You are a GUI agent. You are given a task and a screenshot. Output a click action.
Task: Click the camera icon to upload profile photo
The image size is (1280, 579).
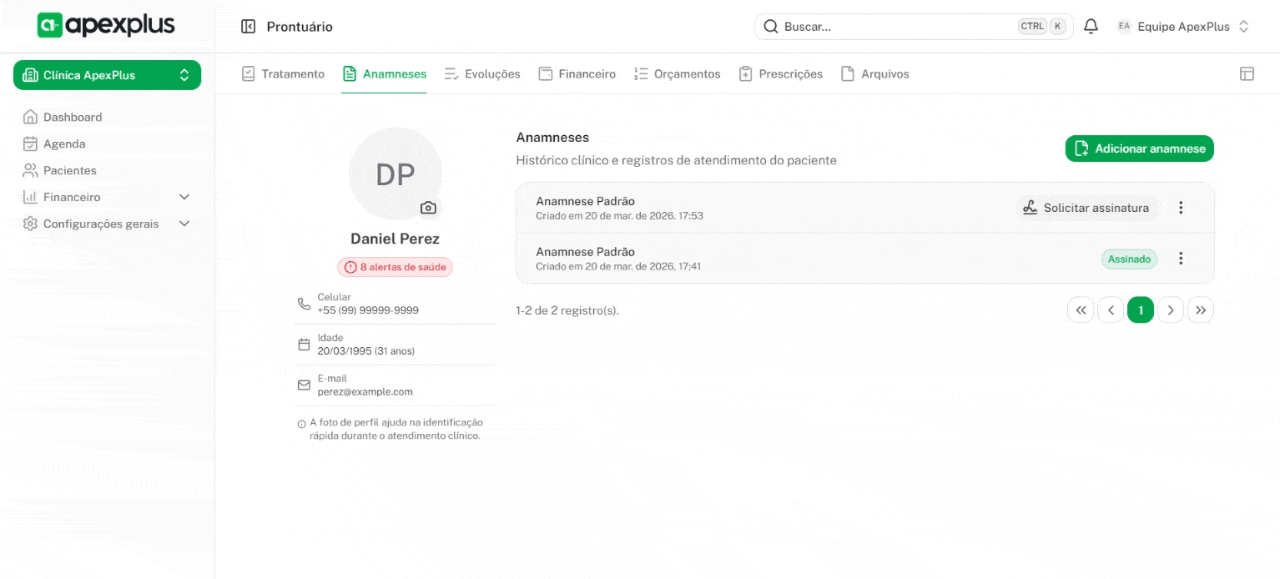click(428, 208)
